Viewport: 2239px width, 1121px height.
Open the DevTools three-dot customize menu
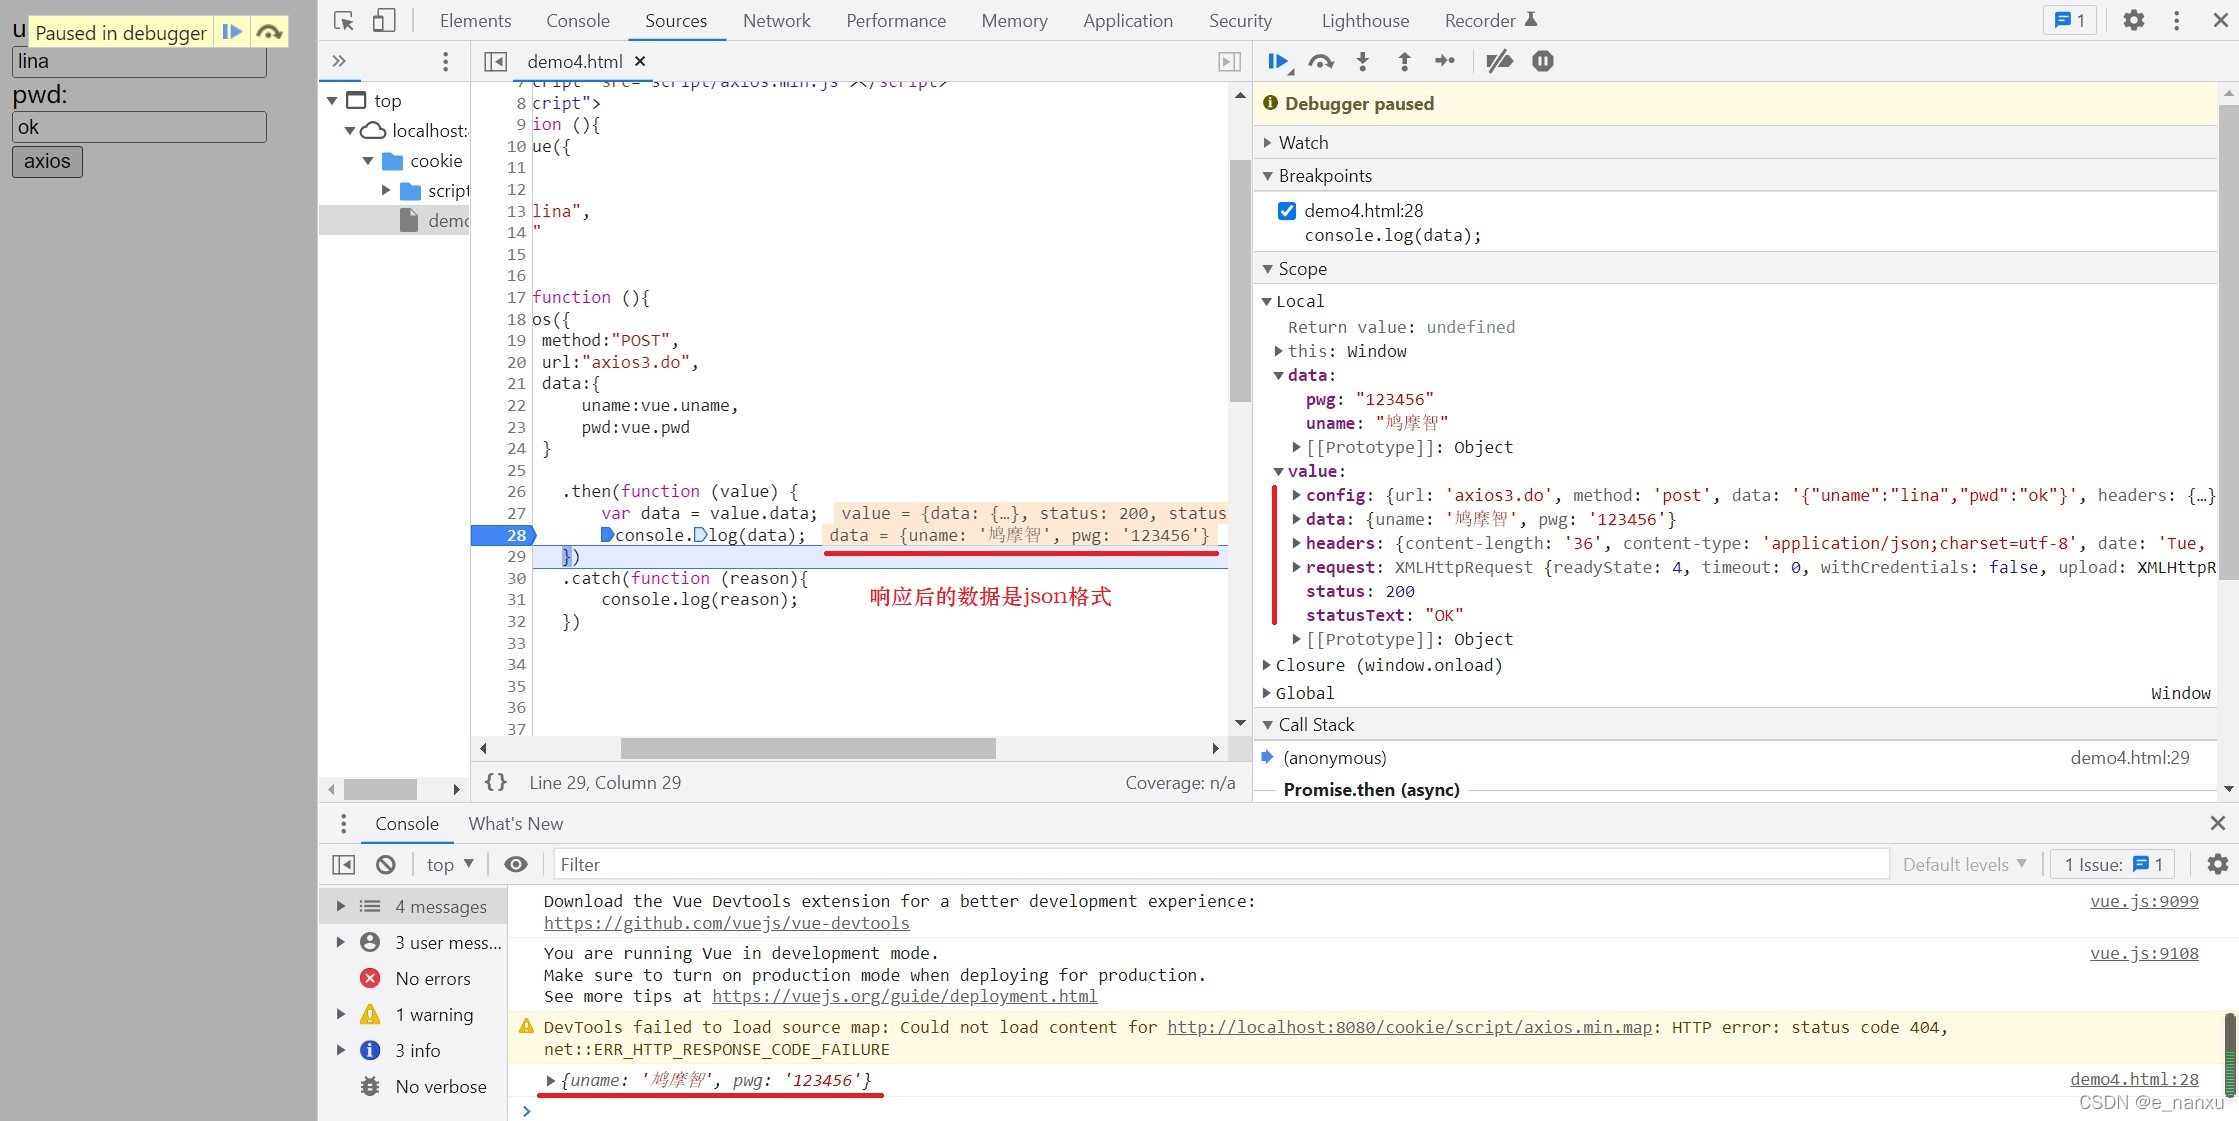pyautogui.click(x=2176, y=21)
